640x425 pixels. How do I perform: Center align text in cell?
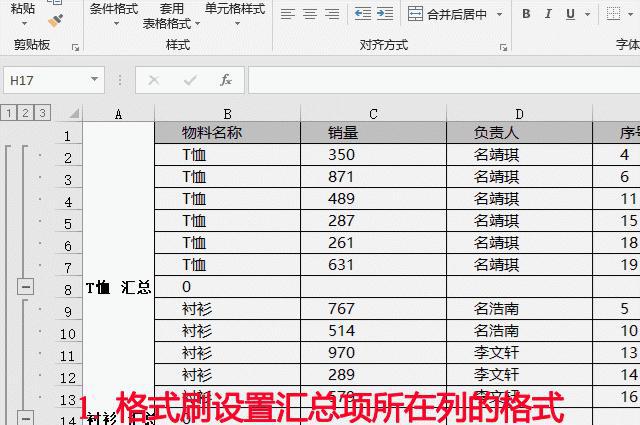310,14
